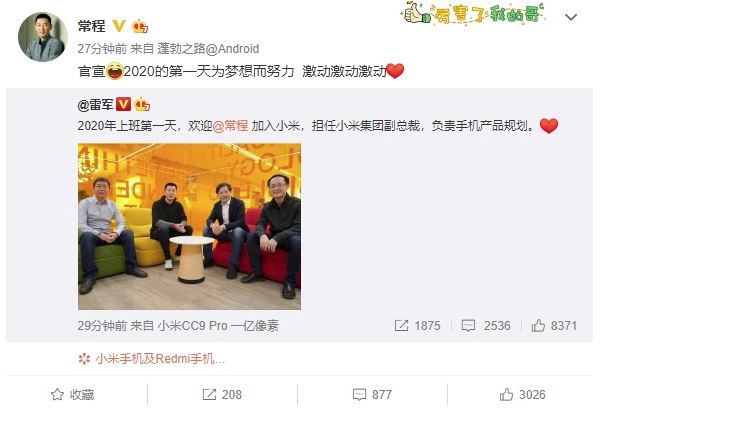The height and width of the screenshot is (424, 751).
Task: Open the 小米CC9 Pro 一亿像素 source link
Action: point(218,326)
